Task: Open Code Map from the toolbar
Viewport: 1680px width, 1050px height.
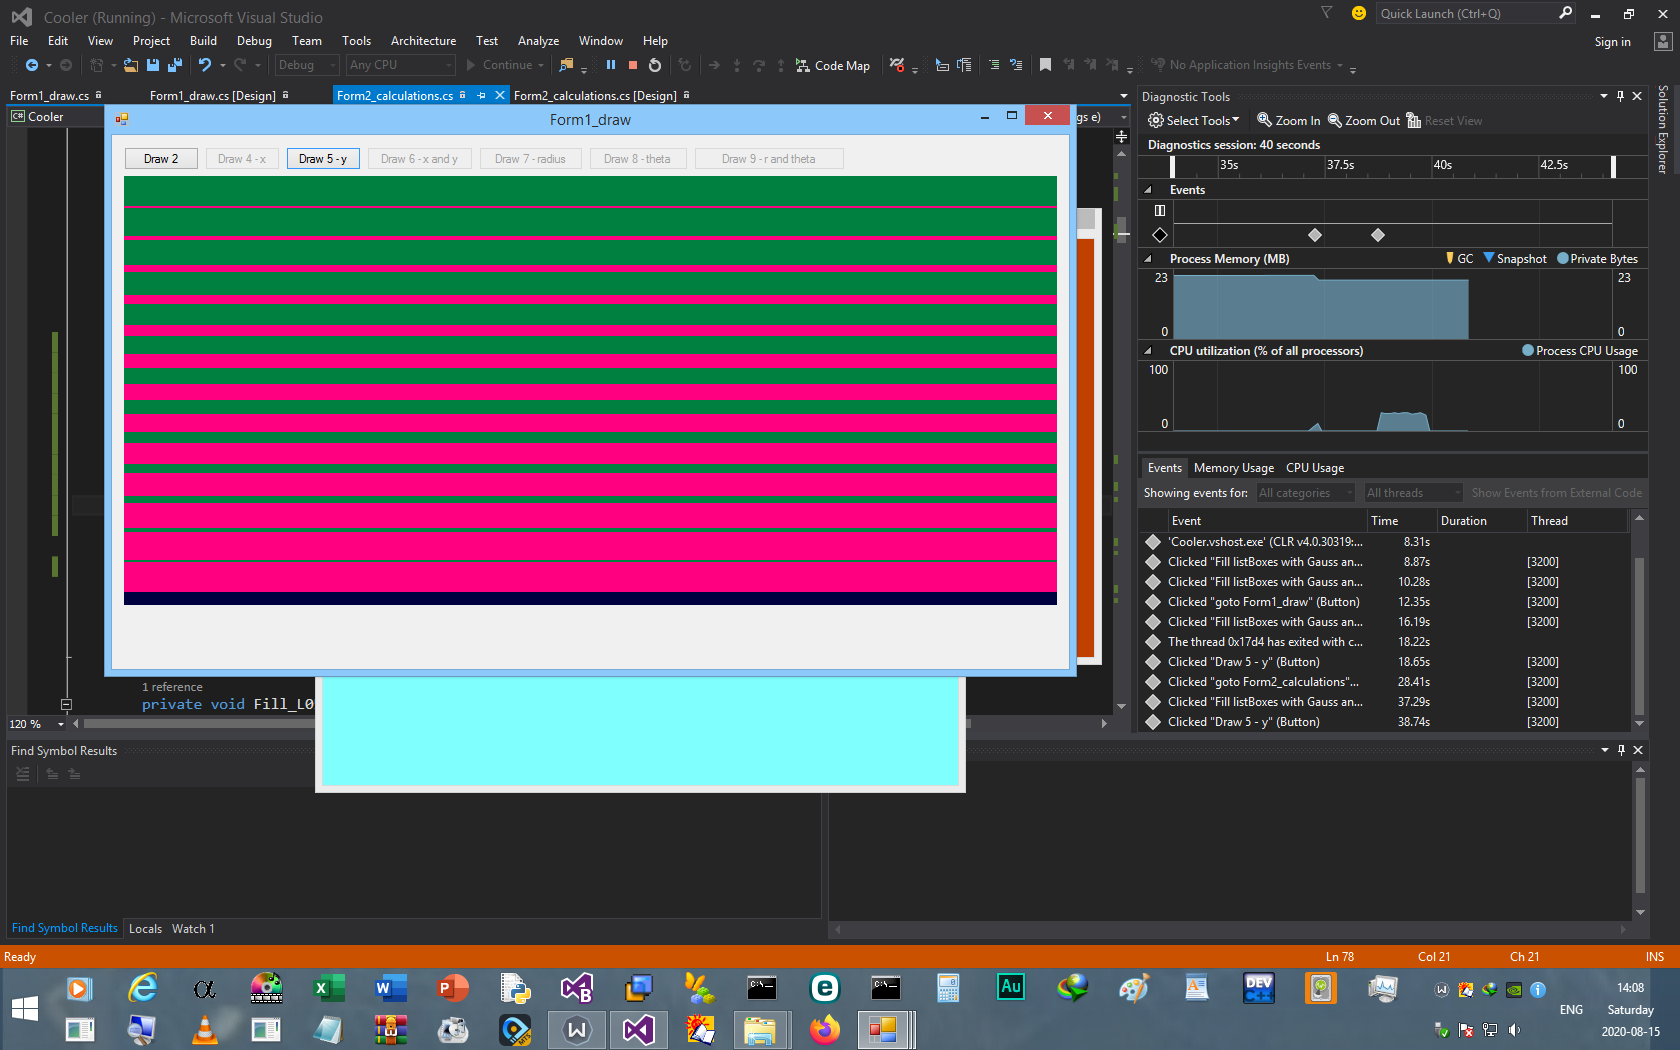Action: click(833, 65)
